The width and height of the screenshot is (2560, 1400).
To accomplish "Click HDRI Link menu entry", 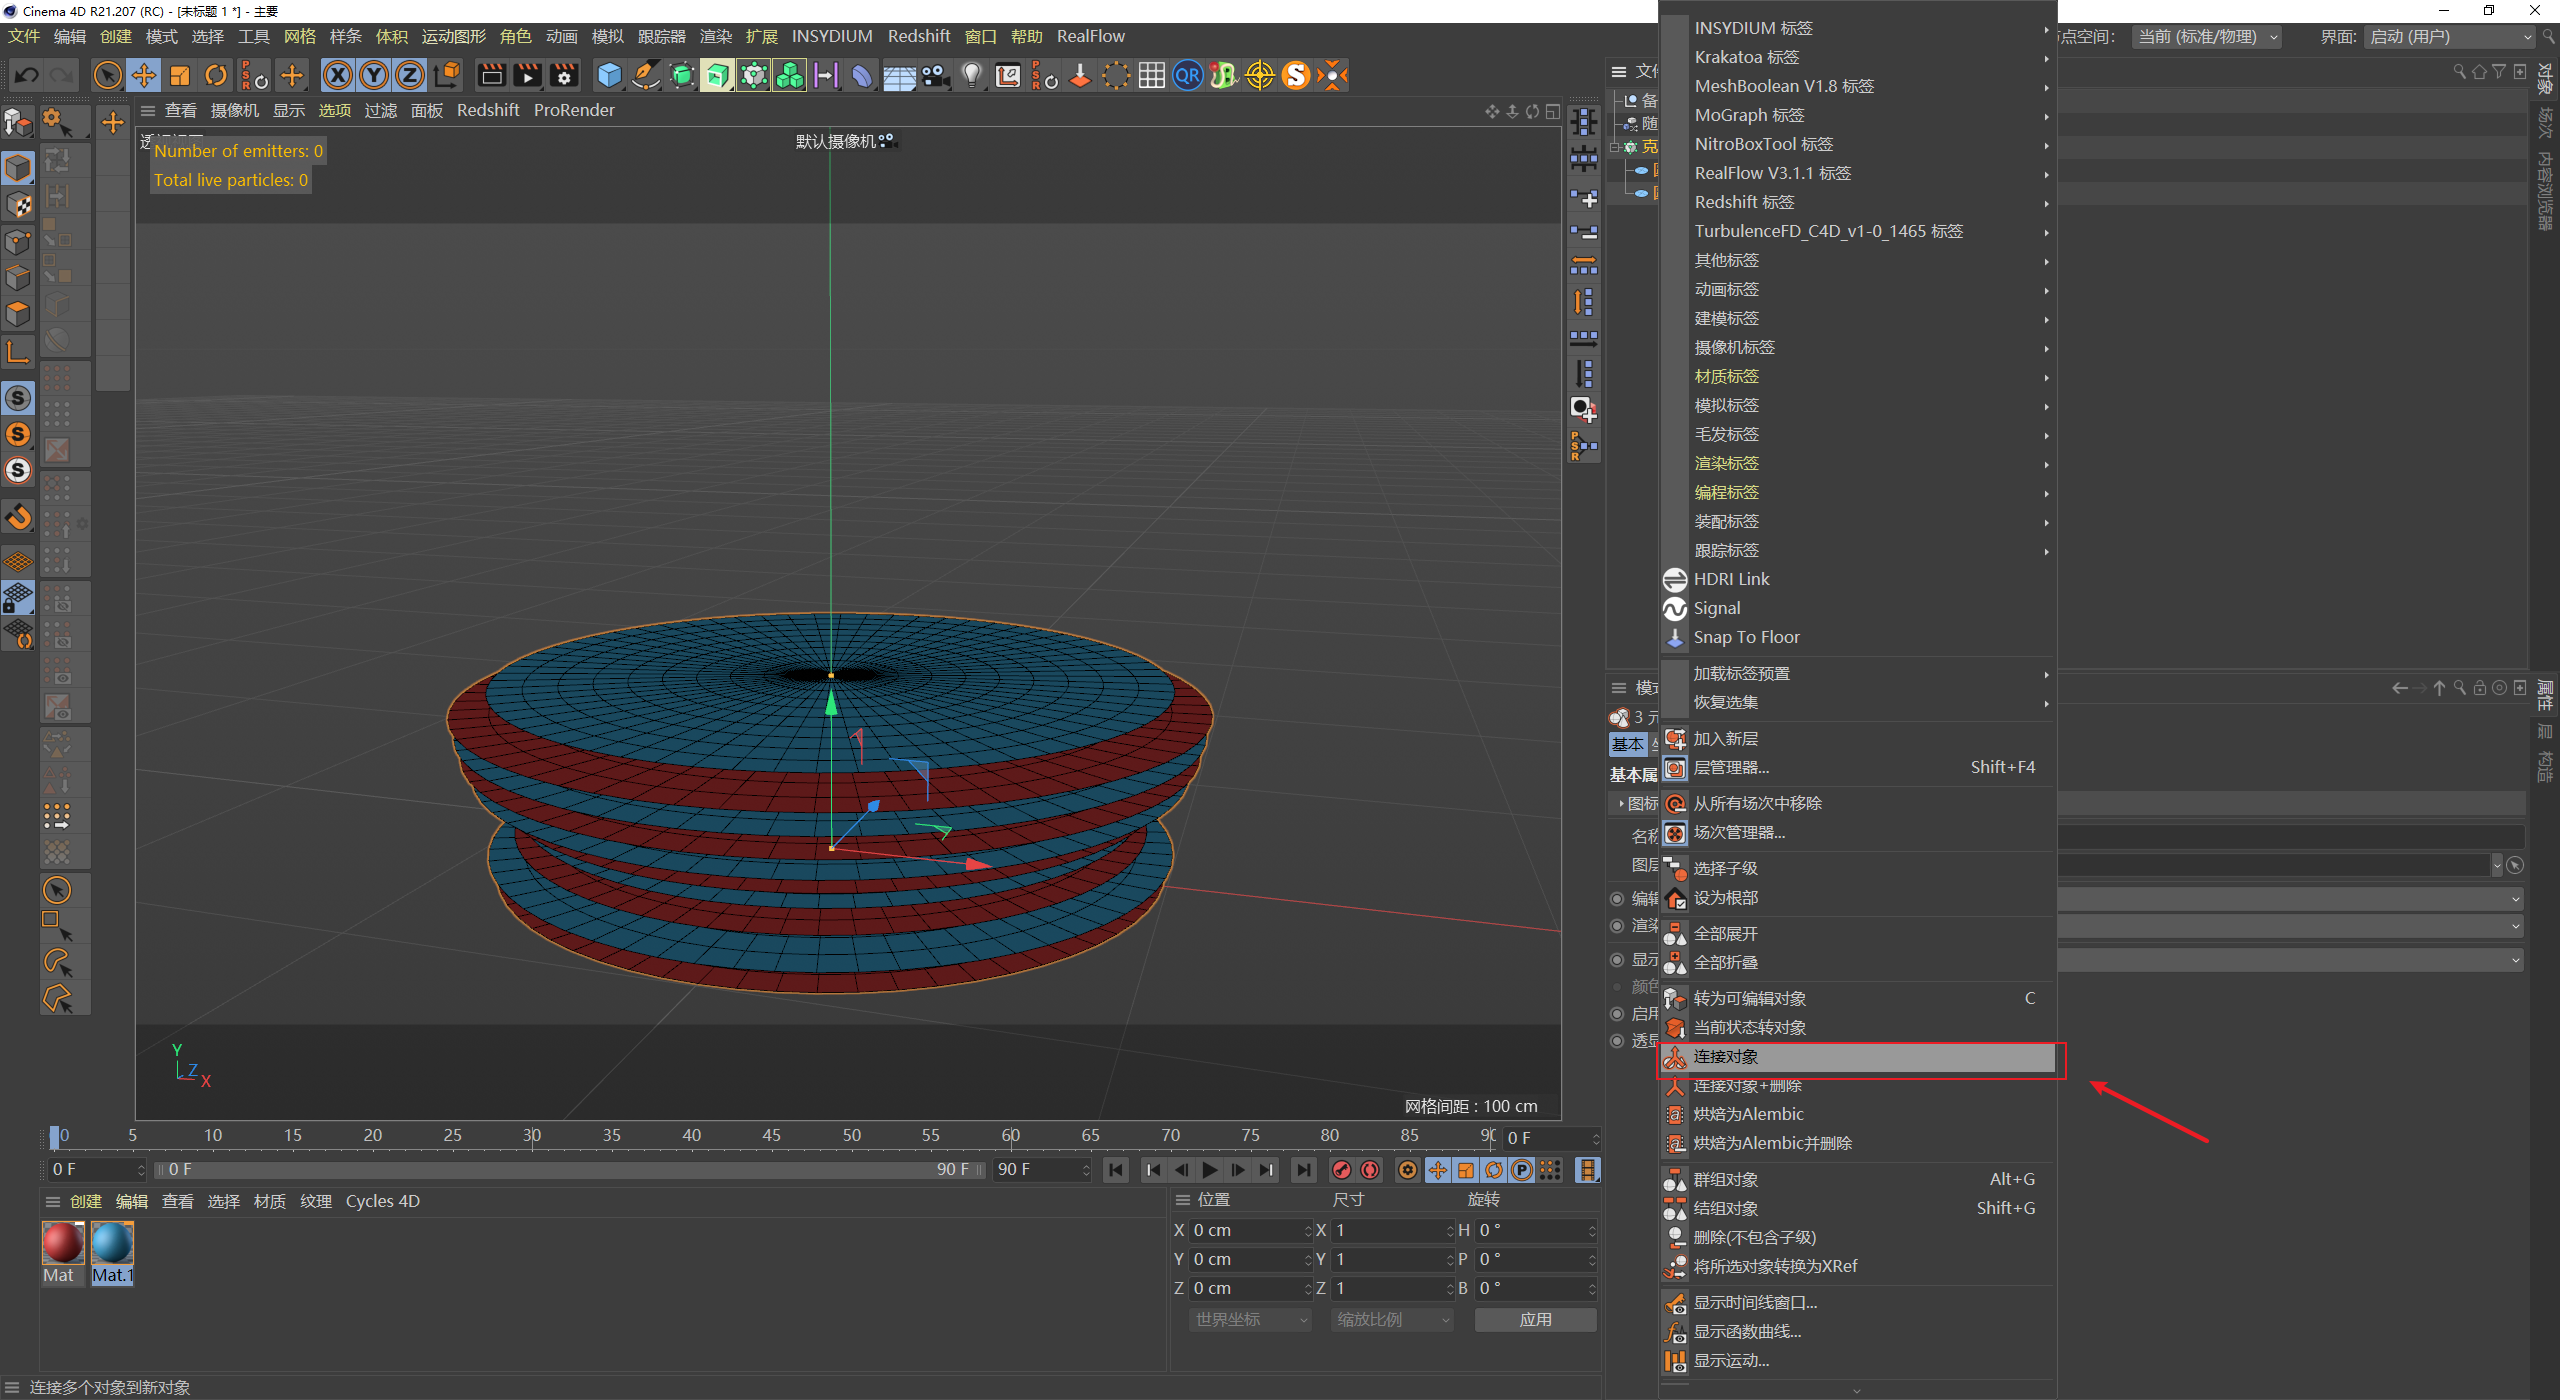I will click(1858, 580).
